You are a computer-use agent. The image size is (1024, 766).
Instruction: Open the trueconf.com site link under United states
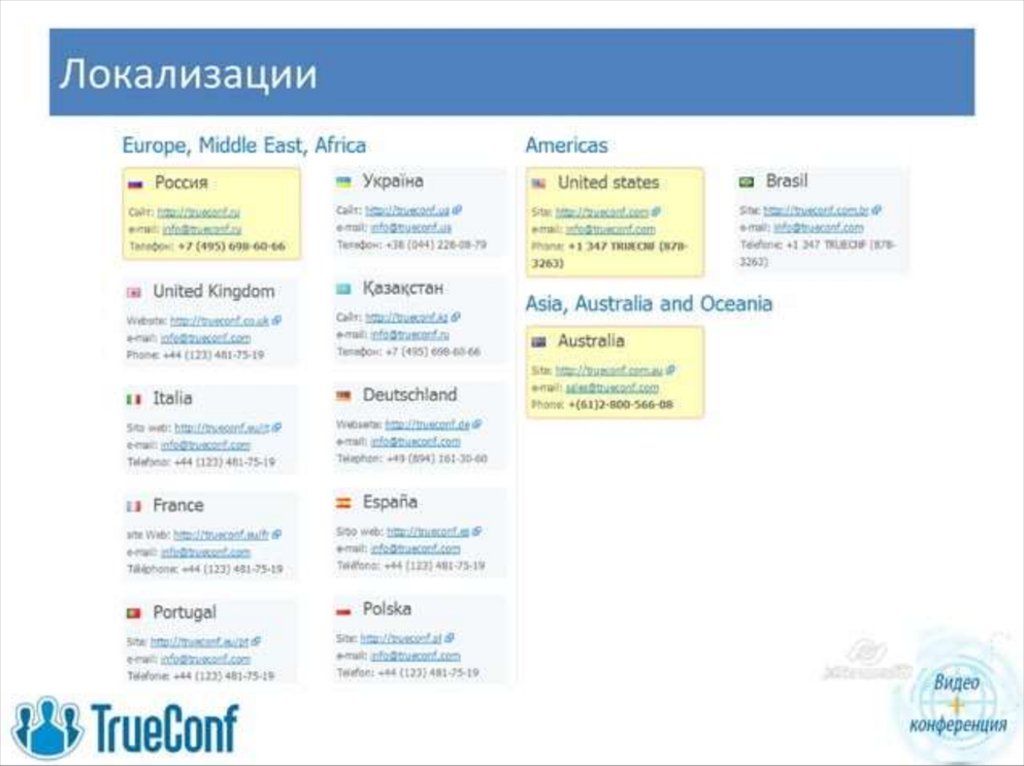602,212
